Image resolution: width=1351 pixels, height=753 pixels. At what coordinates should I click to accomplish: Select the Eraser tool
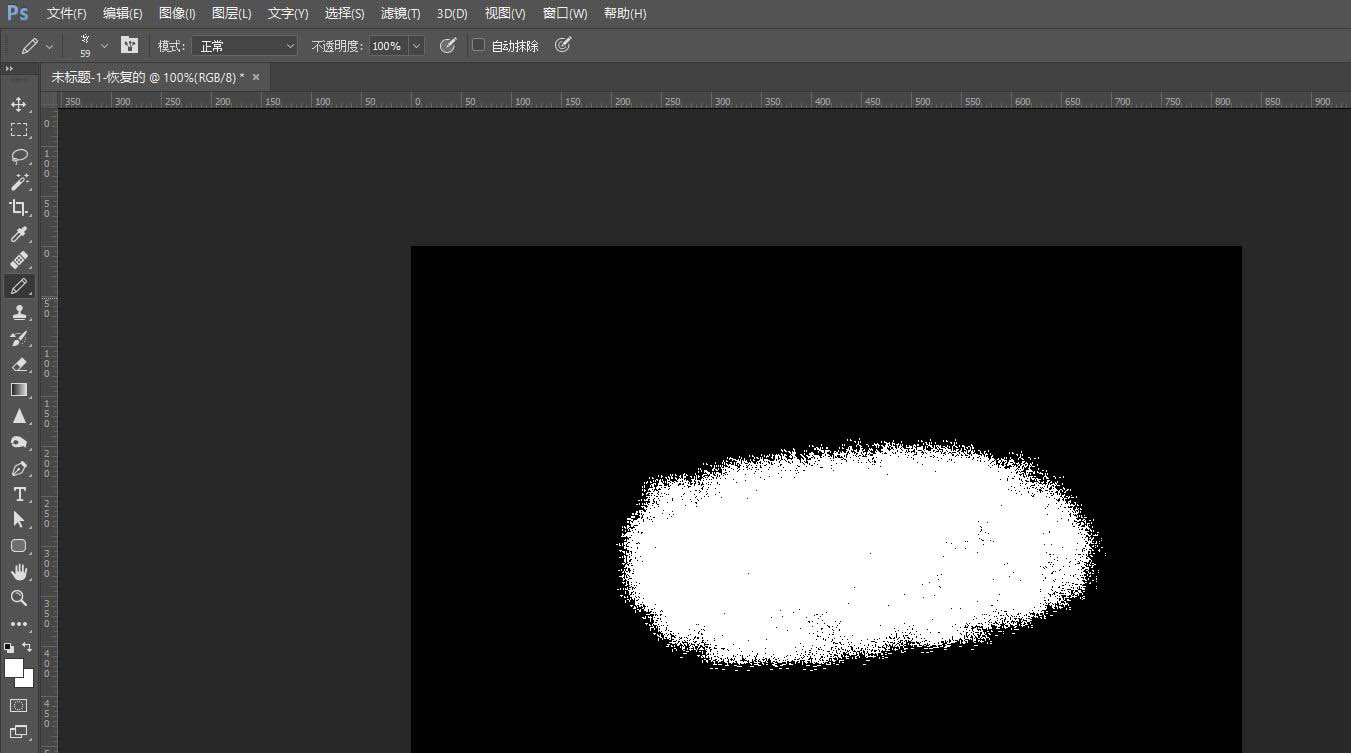coord(19,364)
